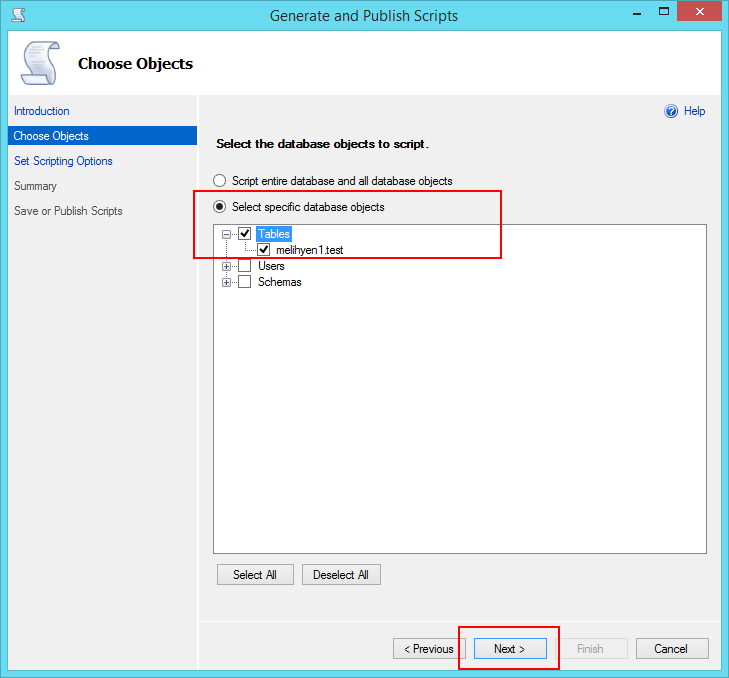Select 'Script entire database and all database objects'
The height and width of the screenshot is (678, 729).
(x=219, y=181)
